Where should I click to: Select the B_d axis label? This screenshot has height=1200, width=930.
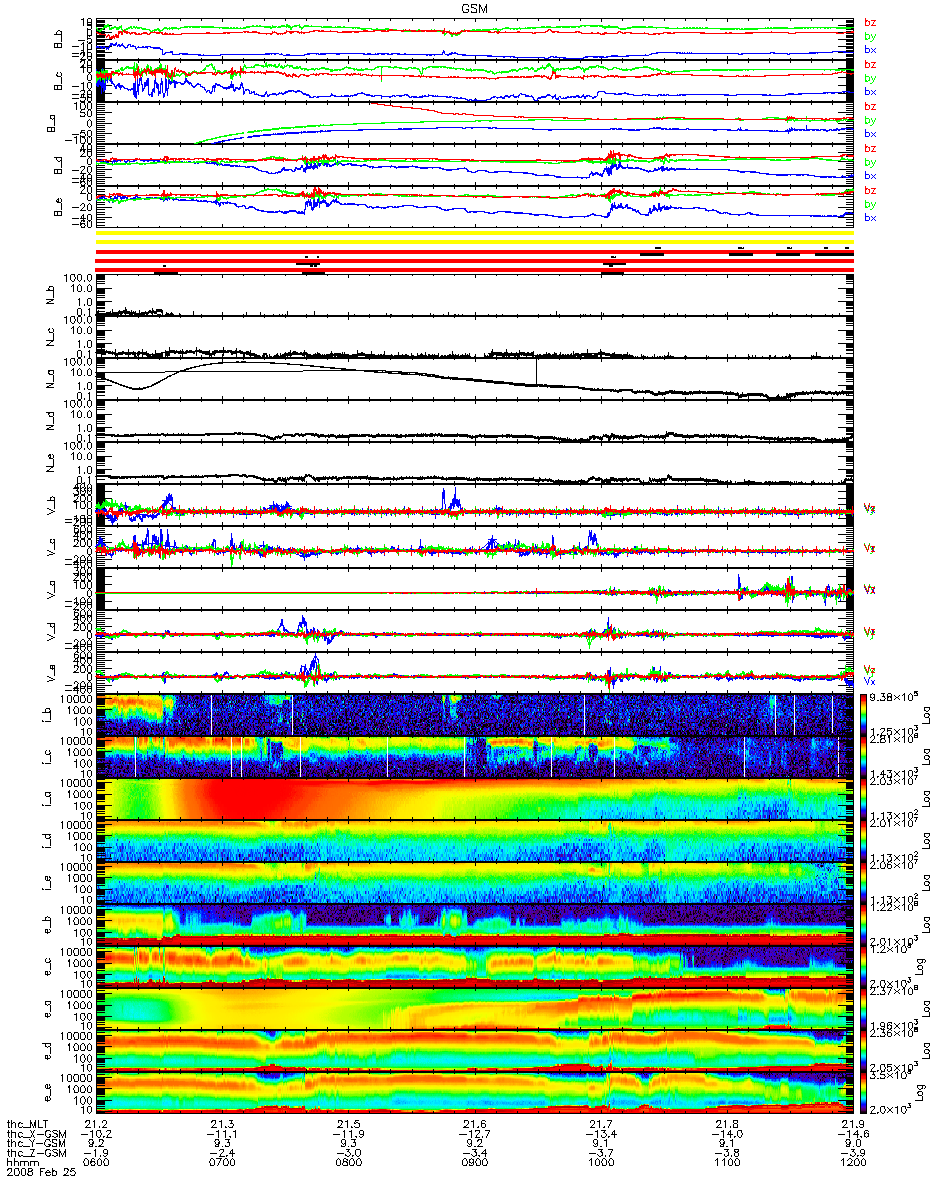click(x=58, y=165)
